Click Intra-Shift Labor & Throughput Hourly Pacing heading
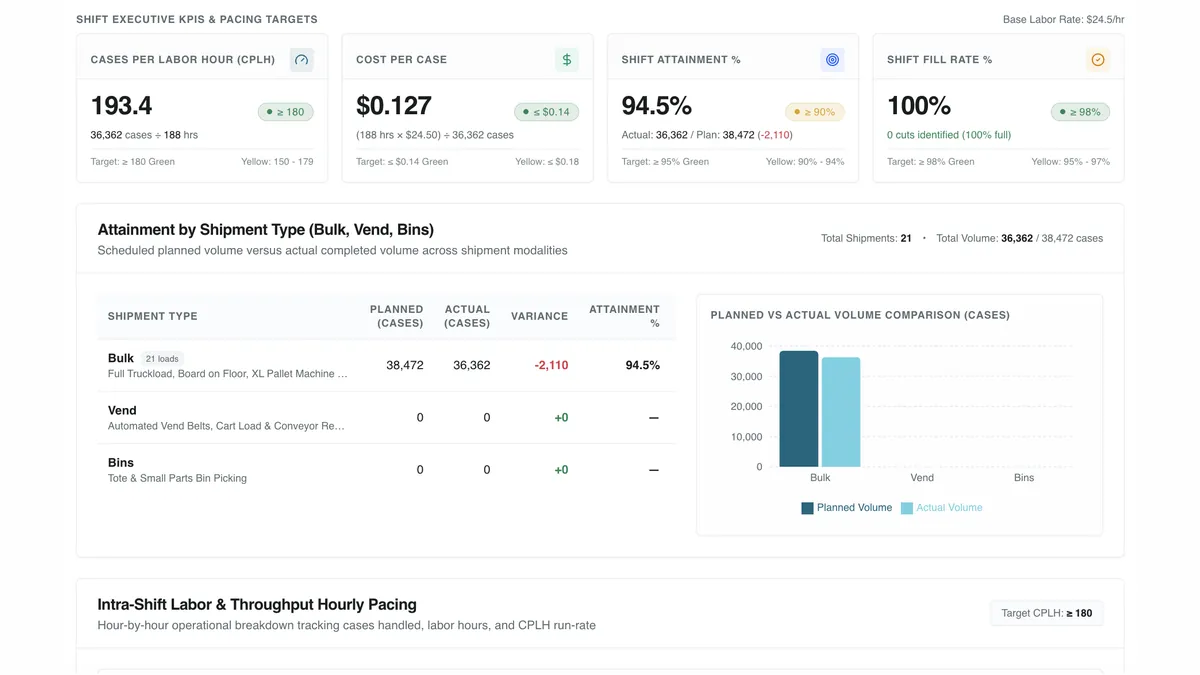 [257, 604]
